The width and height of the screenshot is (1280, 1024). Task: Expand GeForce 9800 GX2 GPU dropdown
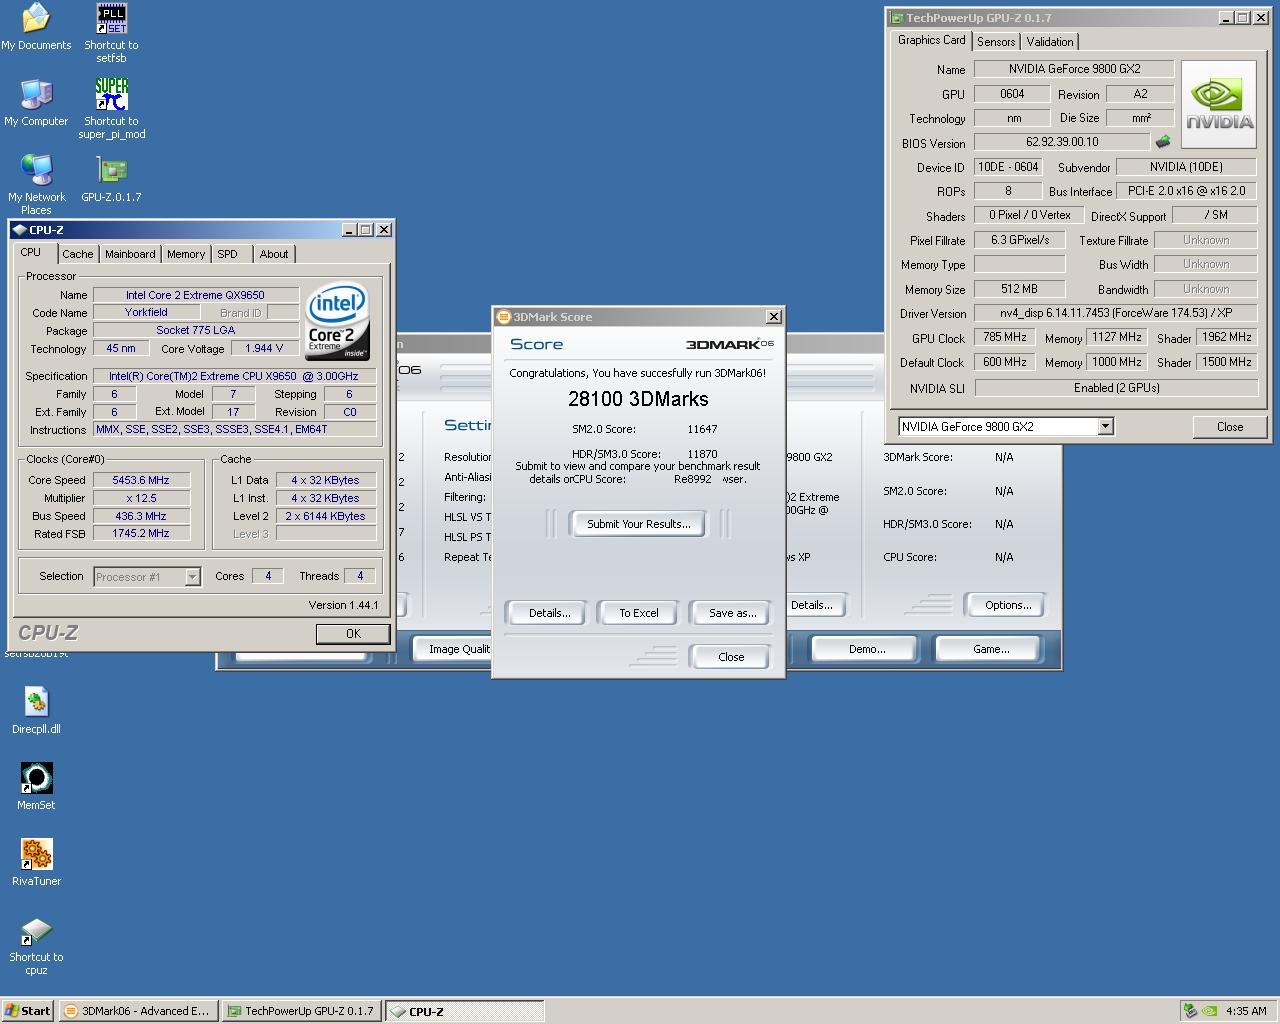pyautogui.click(x=1105, y=427)
